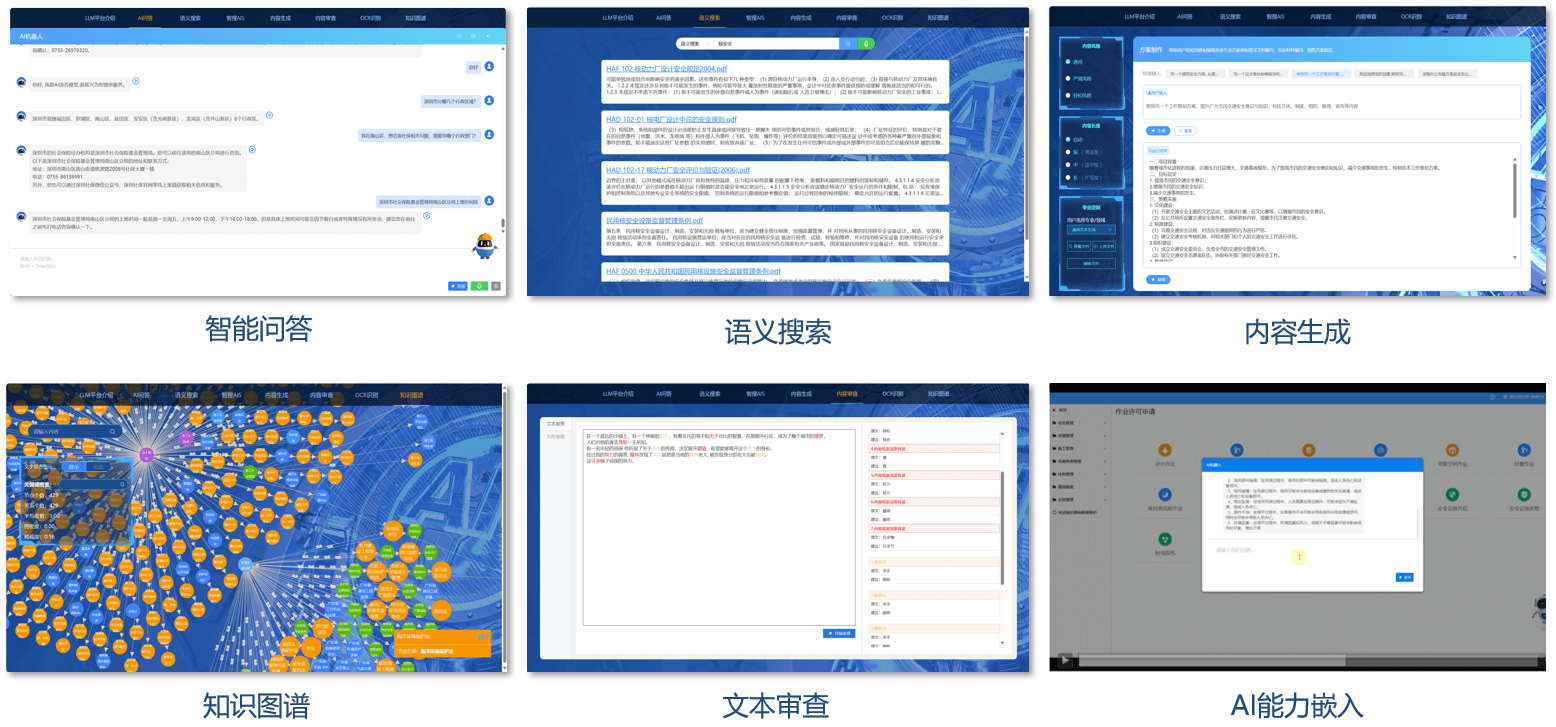The width and height of the screenshot is (1556, 727).
Task: Click the robot mascot in the 智能问答 chat panel
Action: (484, 245)
